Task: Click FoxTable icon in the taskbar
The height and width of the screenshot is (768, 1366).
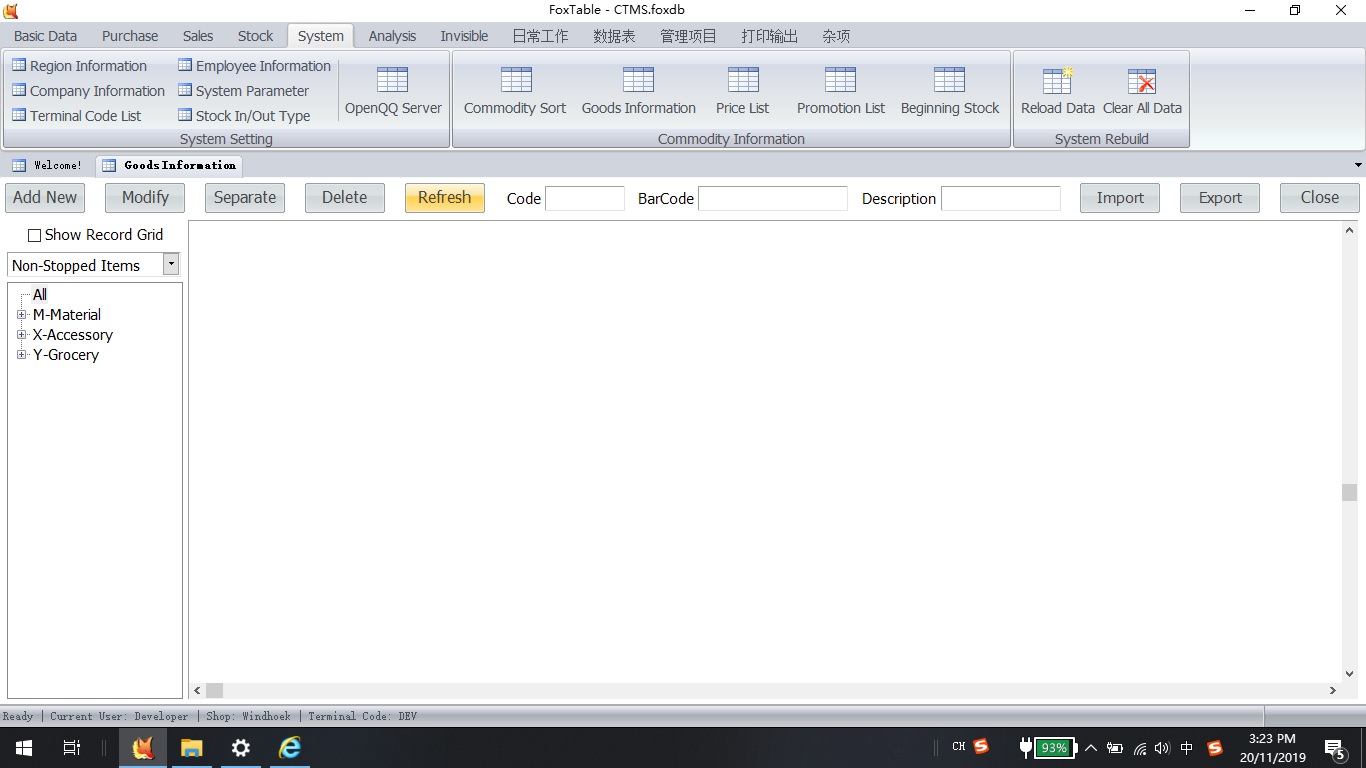Action: [143, 747]
